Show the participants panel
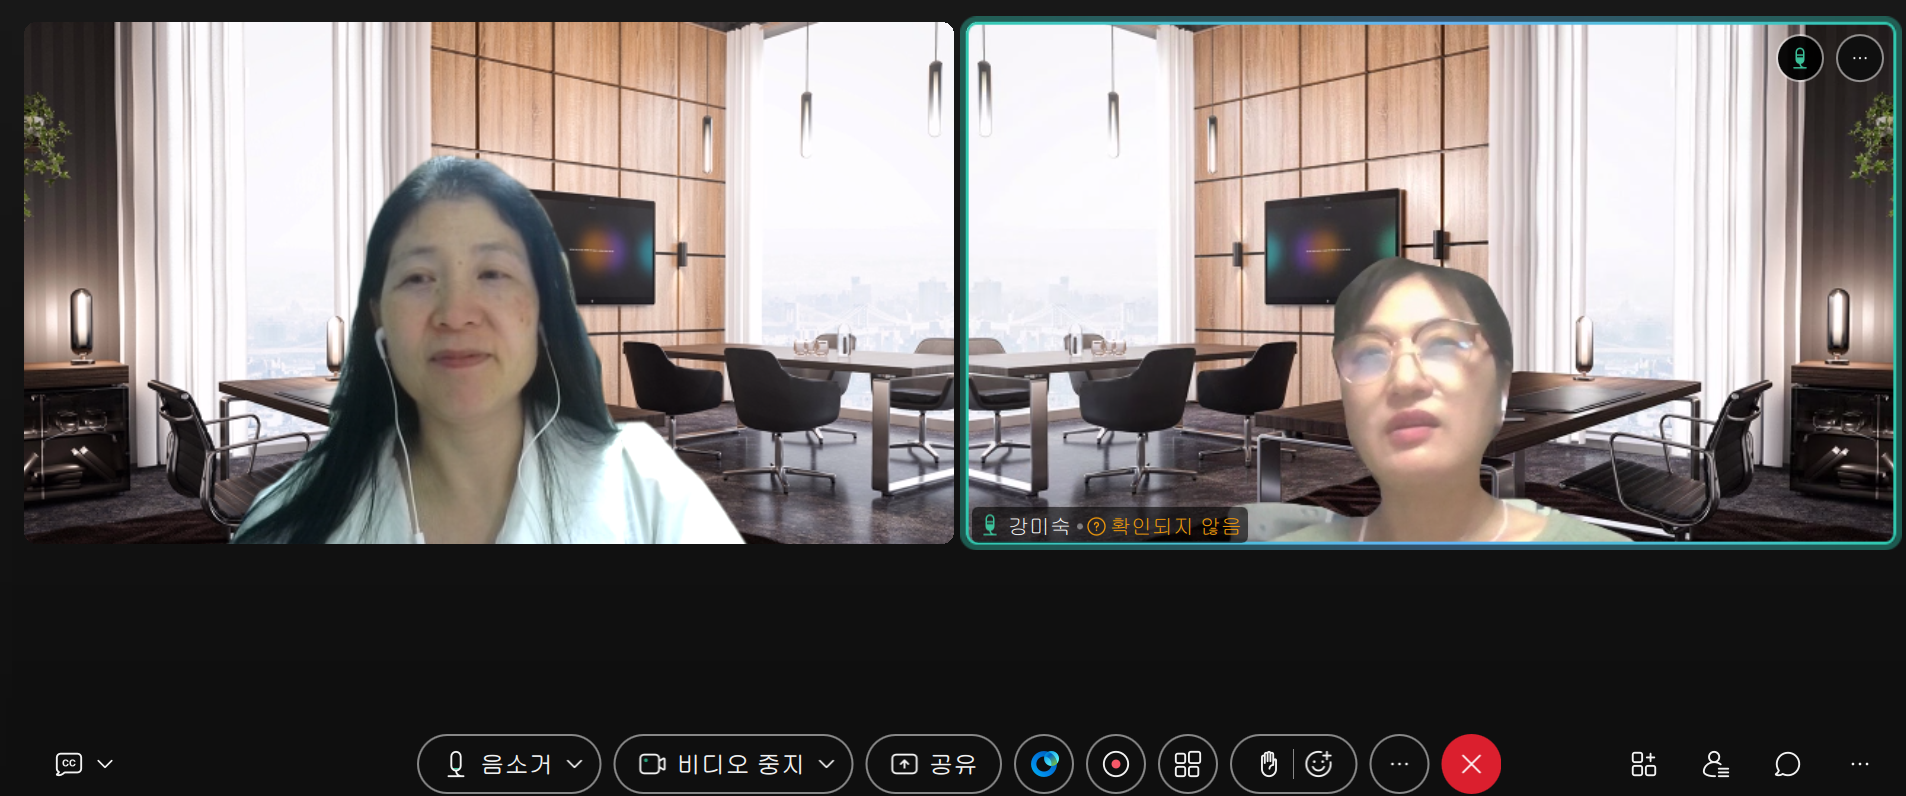Screen dimensions: 1906x796 pyautogui.click(x=1716, y=764)
